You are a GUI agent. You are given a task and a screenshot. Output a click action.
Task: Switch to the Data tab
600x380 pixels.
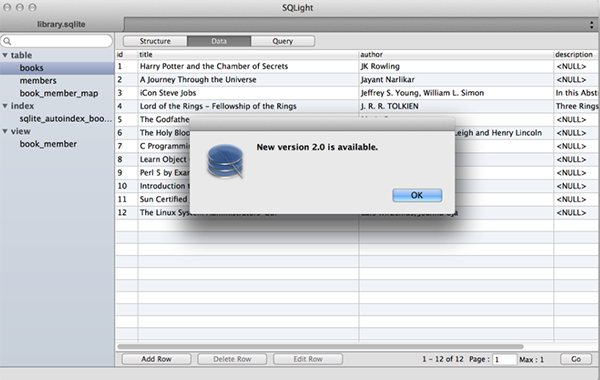(219, 41)
